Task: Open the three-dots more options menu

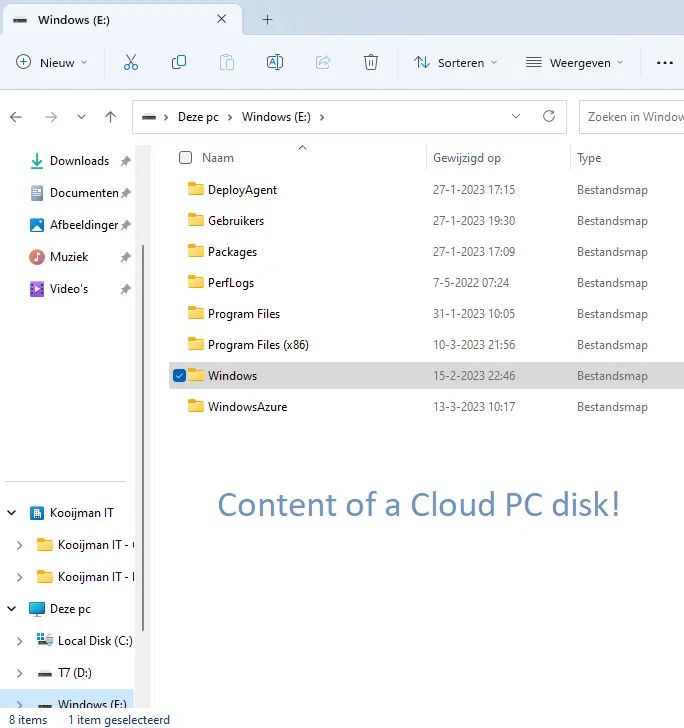Action: (664, 62)
